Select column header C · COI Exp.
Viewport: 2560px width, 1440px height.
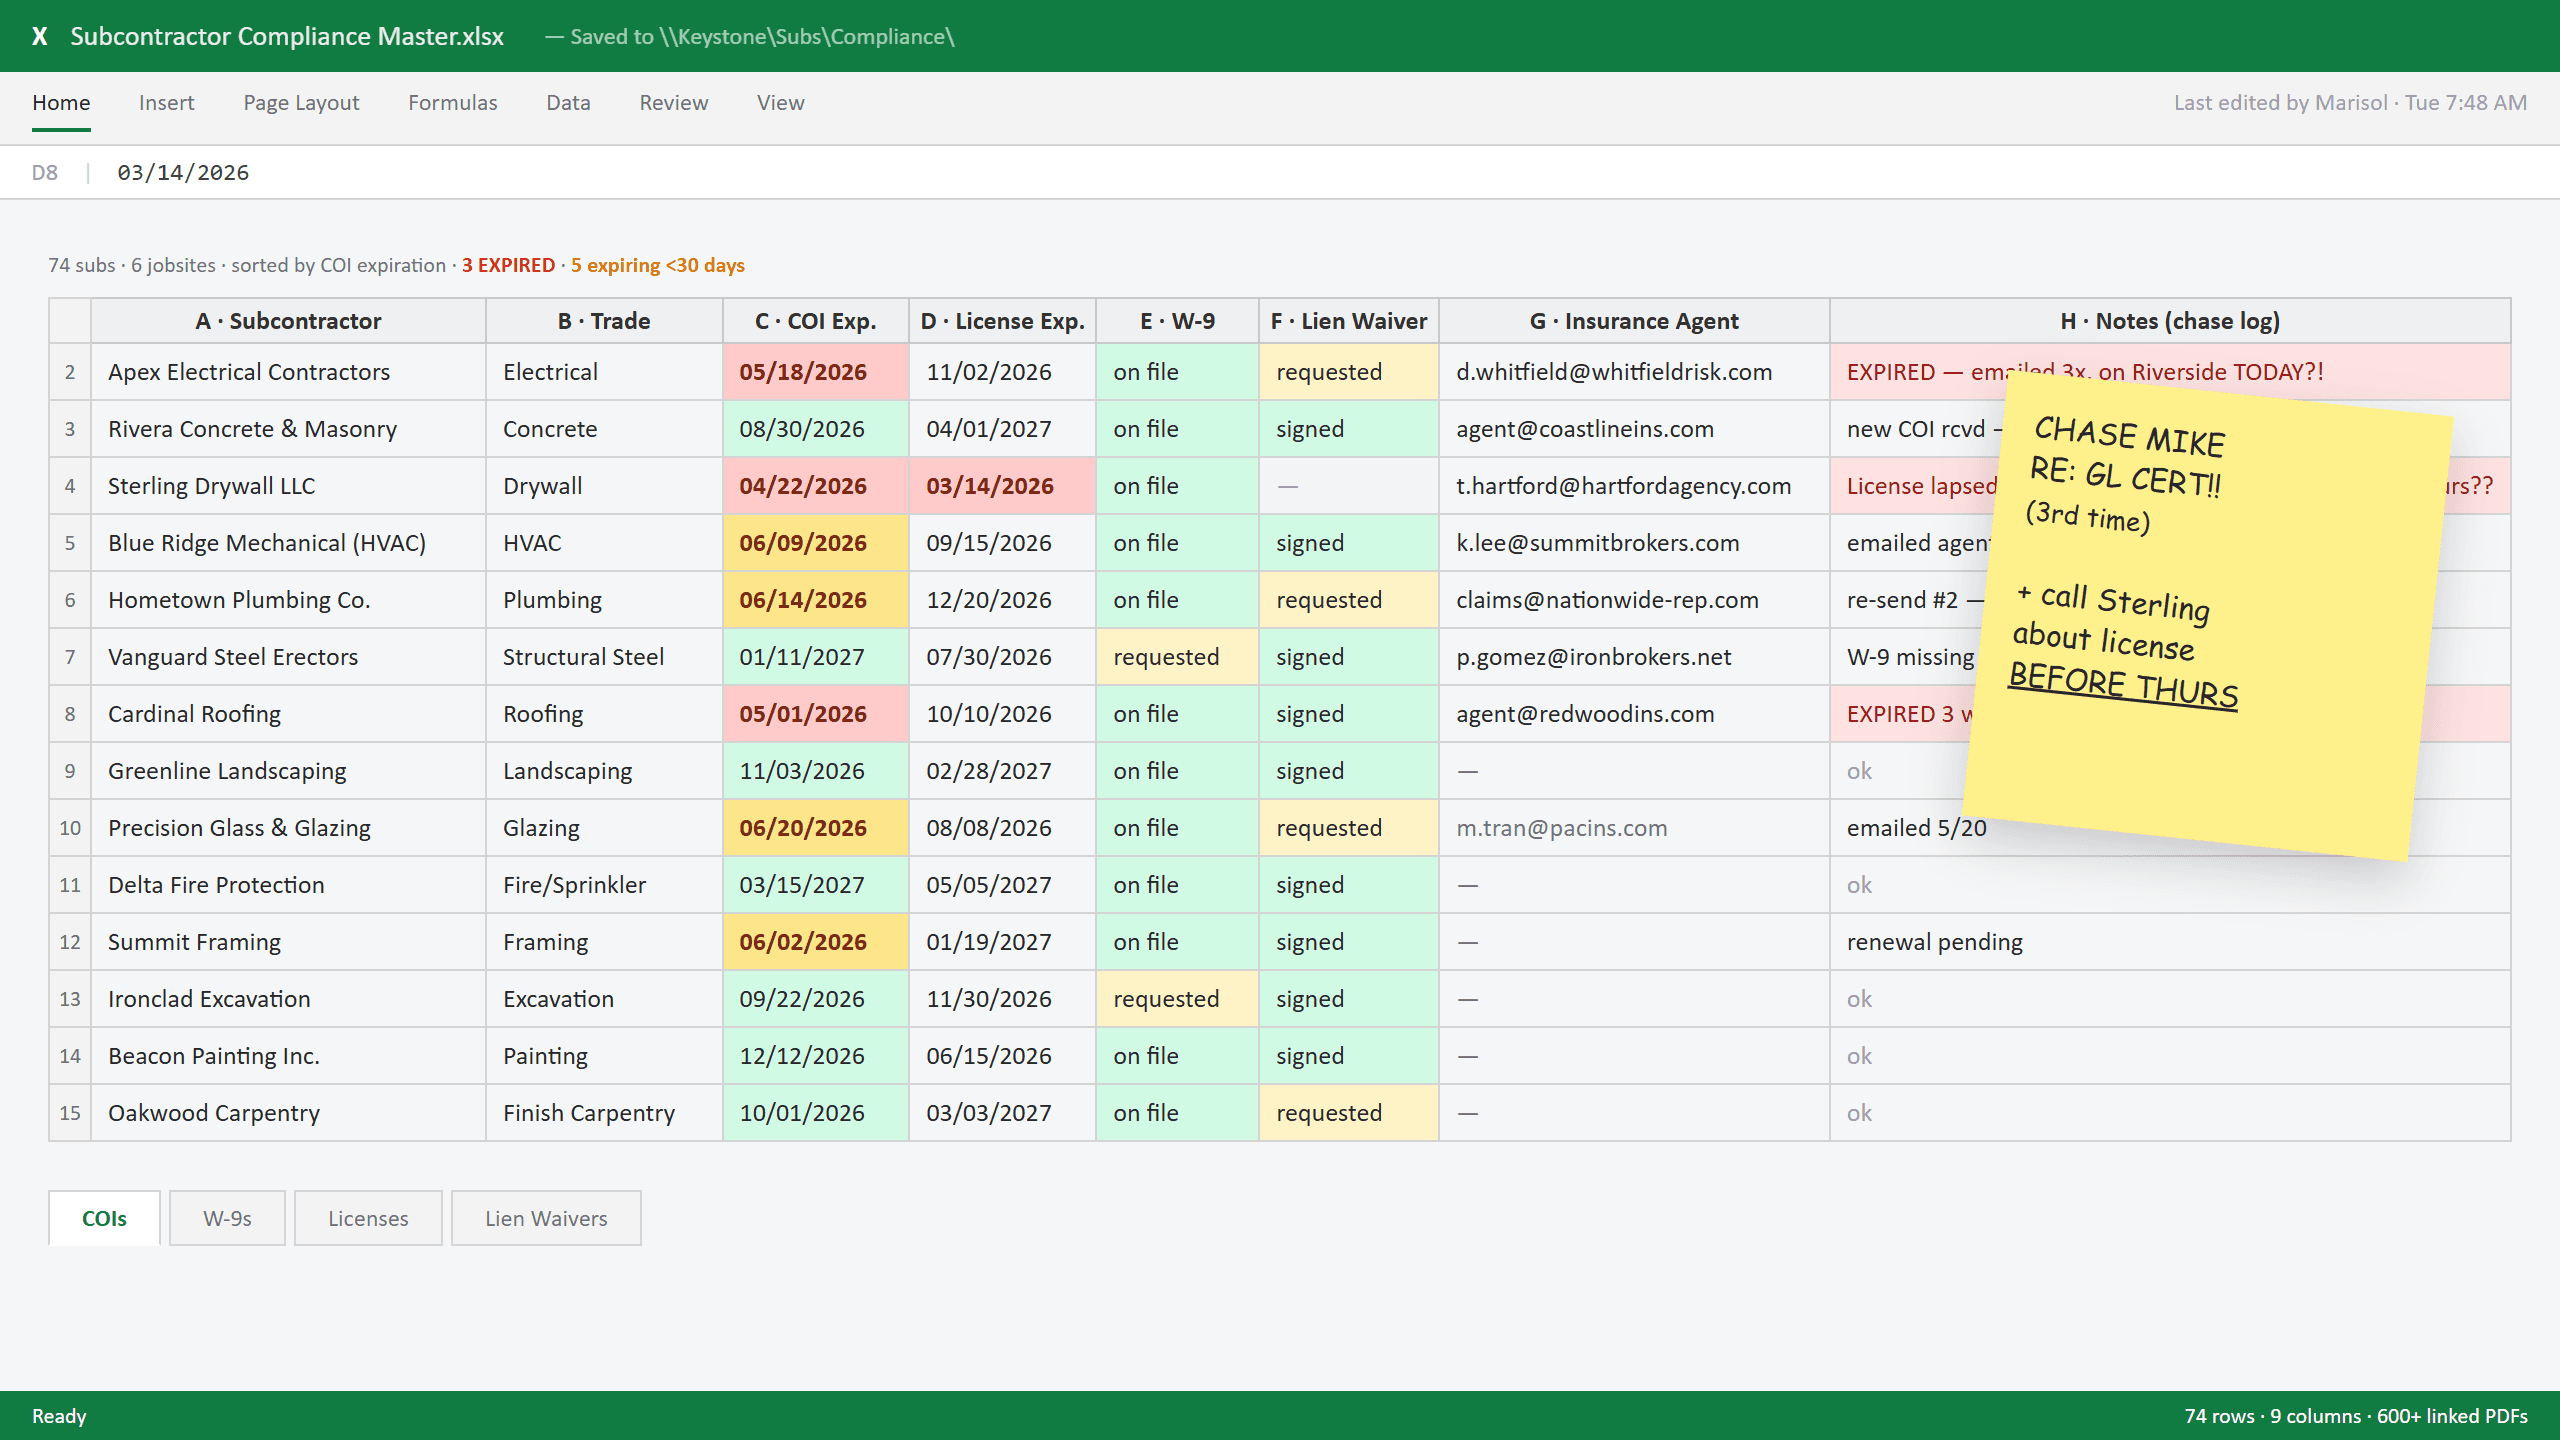coord(815,321)
